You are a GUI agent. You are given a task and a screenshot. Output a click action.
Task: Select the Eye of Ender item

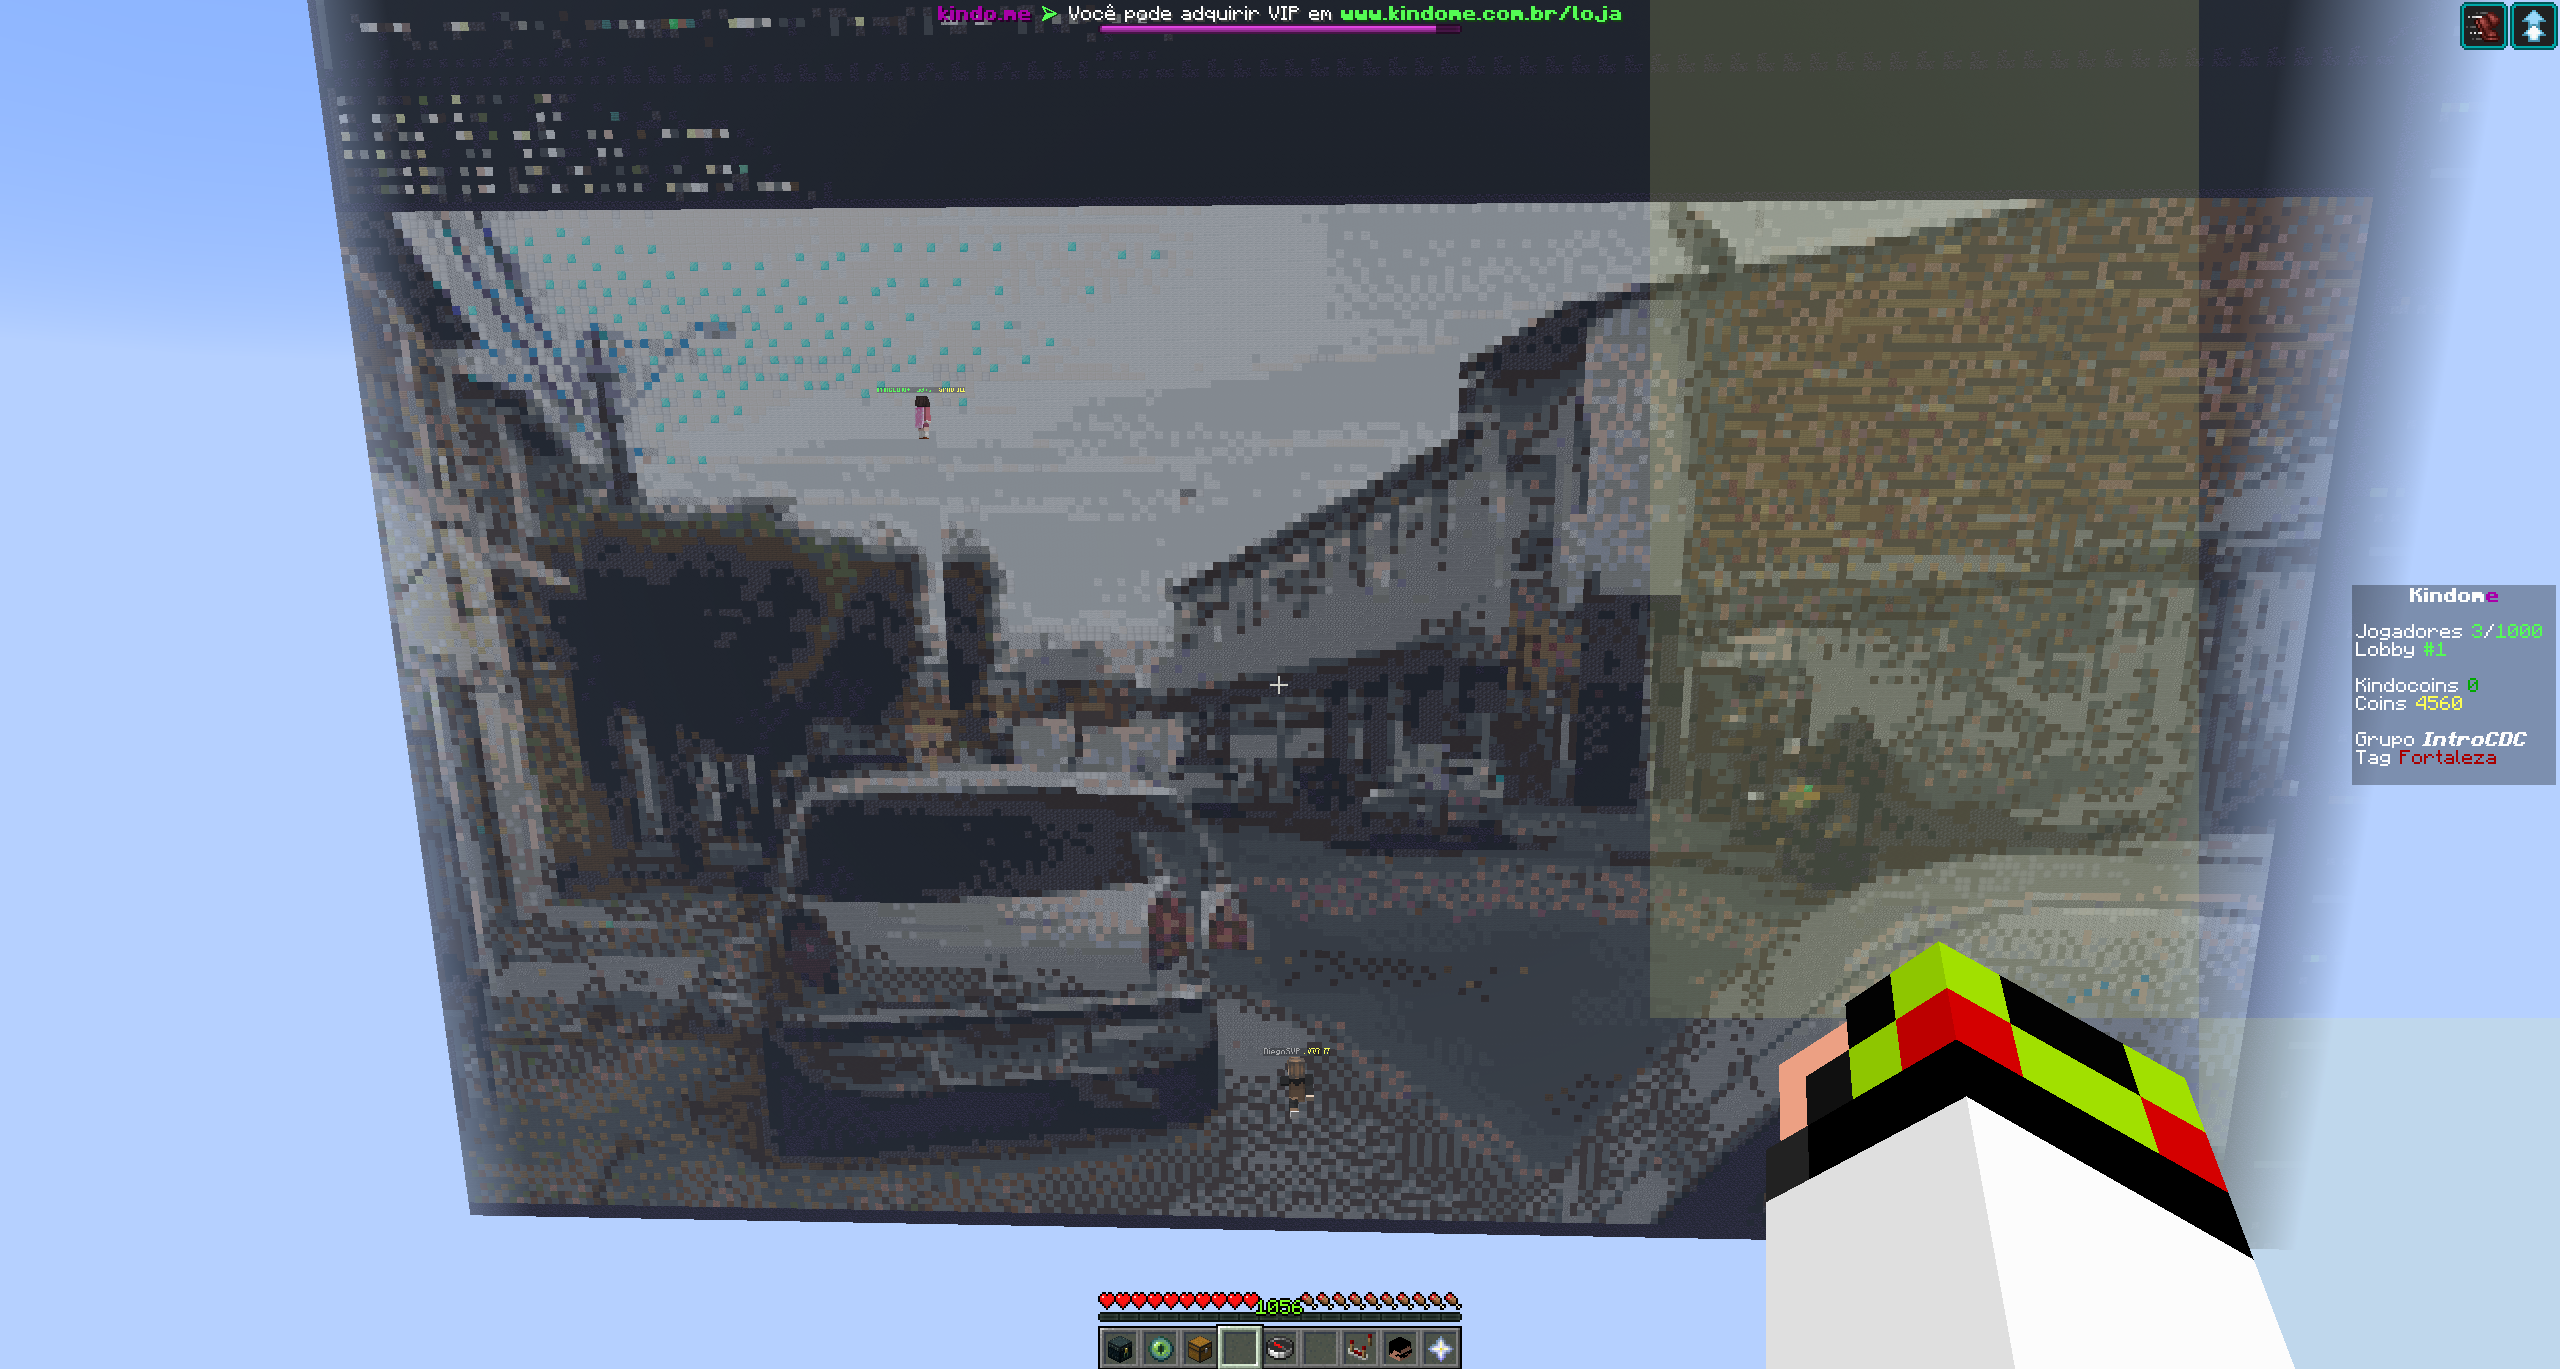[1160, 1349]
